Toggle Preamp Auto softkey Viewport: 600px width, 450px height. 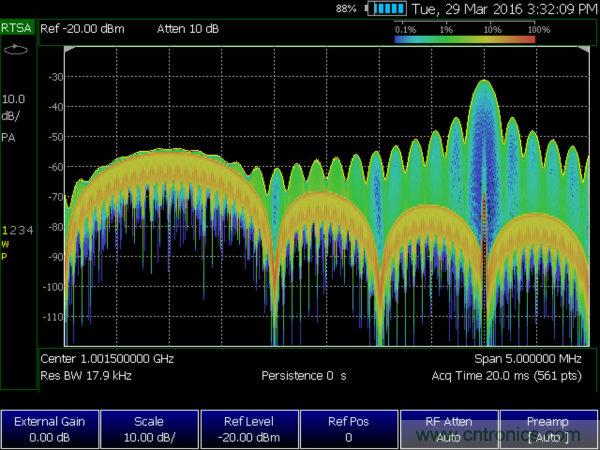[549, 429]
